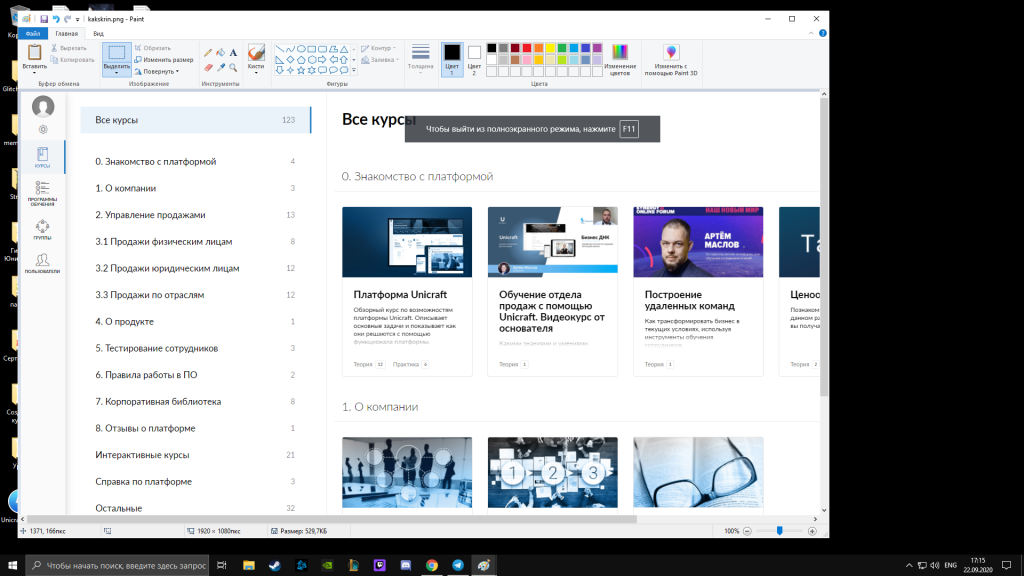Open the Customize Quick Access Toolbar arrow

point(78,20)
